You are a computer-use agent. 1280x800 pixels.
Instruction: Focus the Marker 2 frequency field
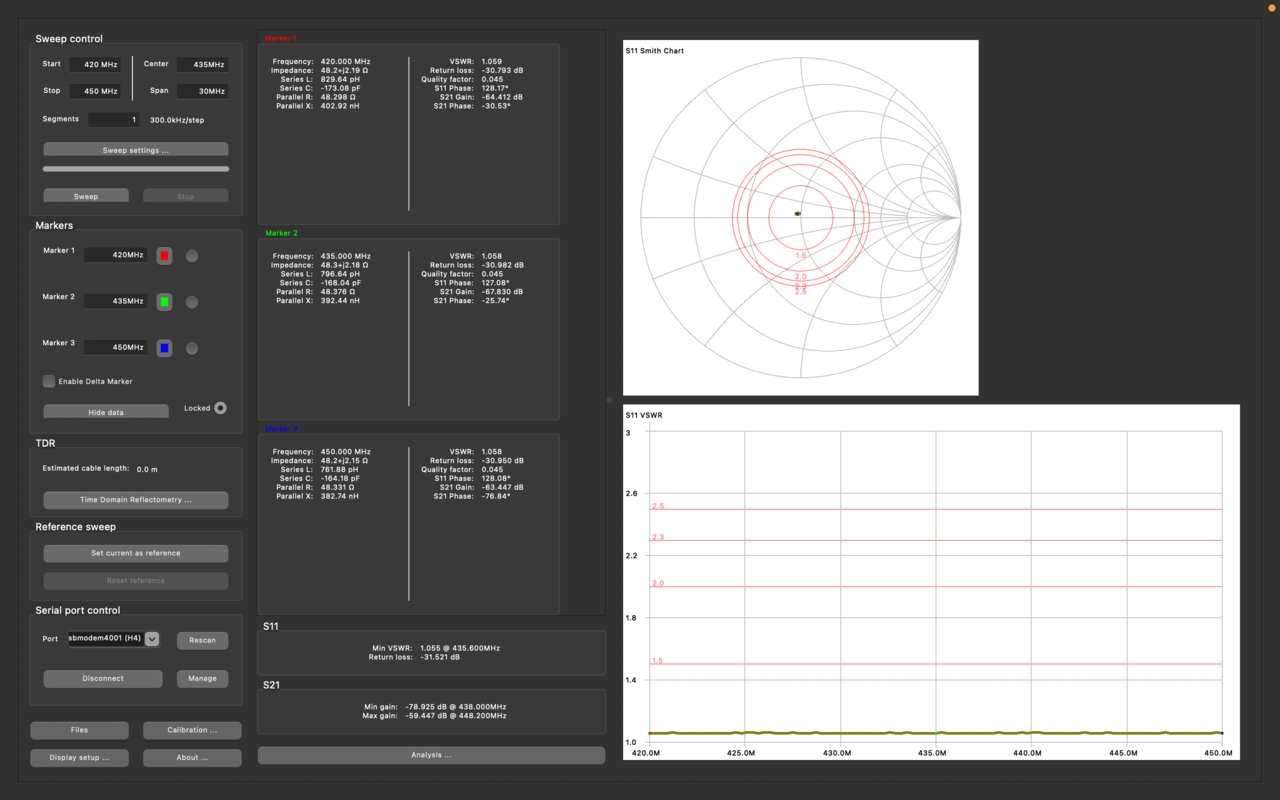click(x=115, y=301)
